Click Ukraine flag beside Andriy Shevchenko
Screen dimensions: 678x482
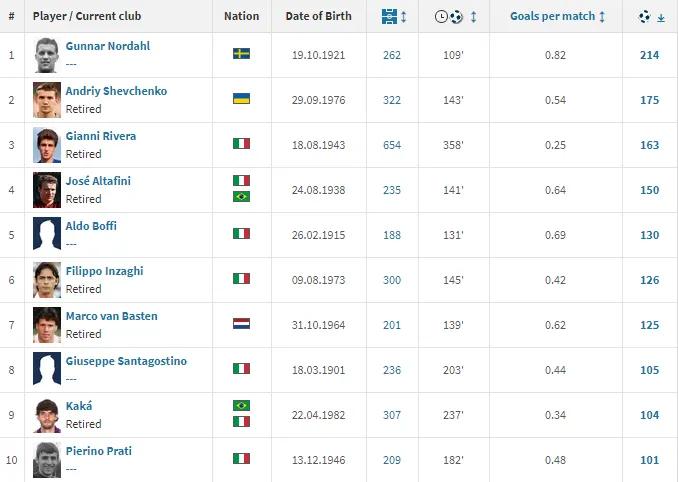(x=241, y=99)
